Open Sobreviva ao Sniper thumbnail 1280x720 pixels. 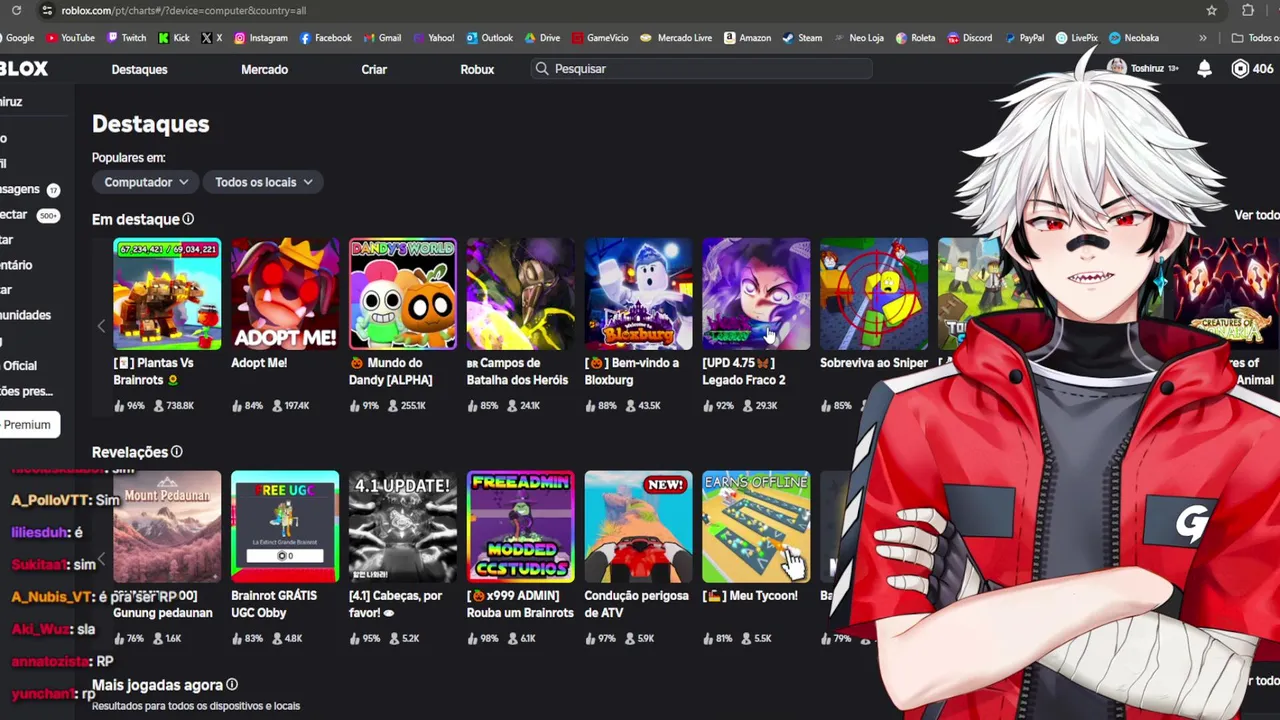tap(874, 294)
